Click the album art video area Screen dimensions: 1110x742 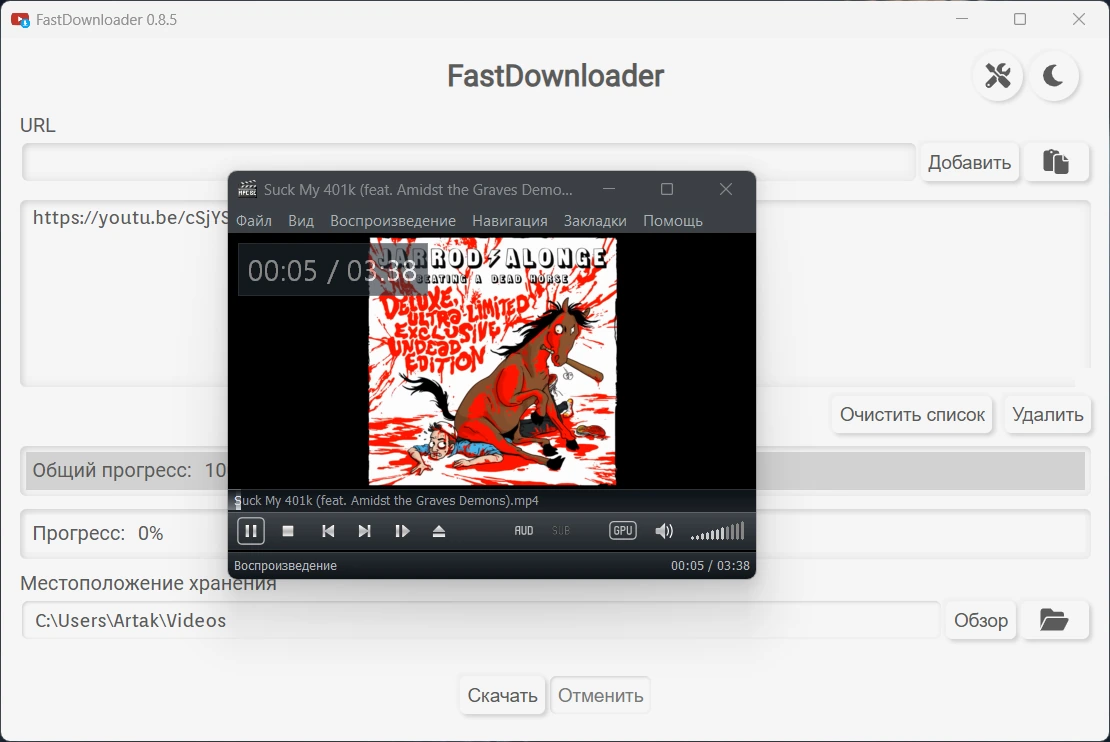tap(493, 362)
